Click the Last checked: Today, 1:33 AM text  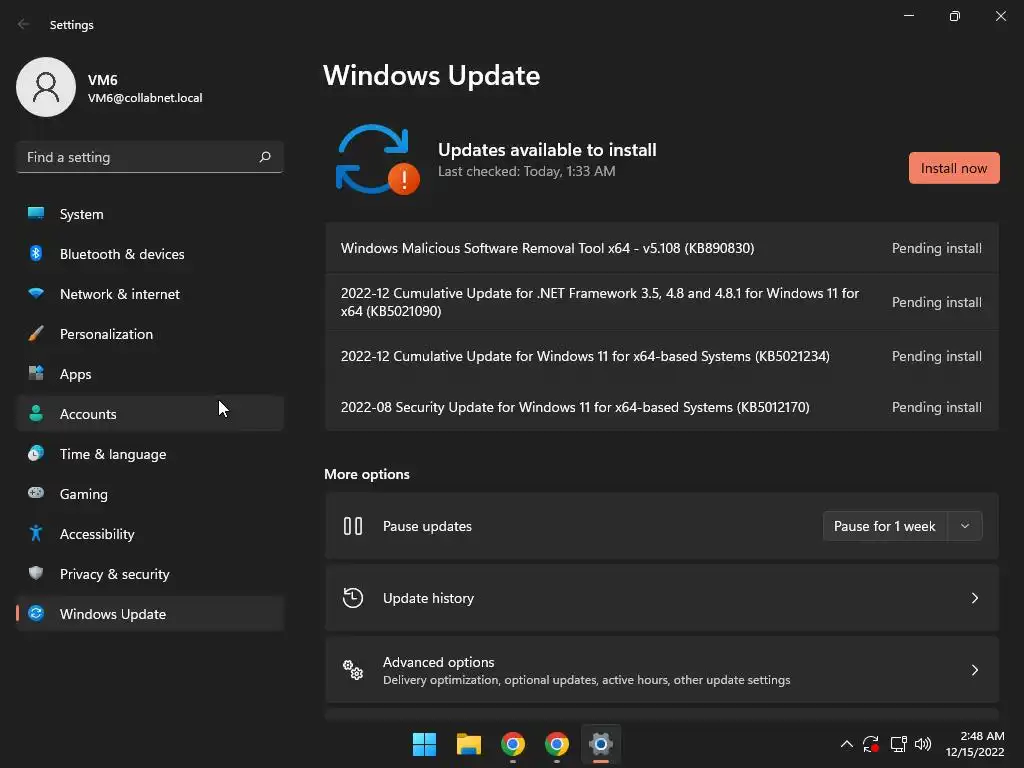click(x=526, y=171)
